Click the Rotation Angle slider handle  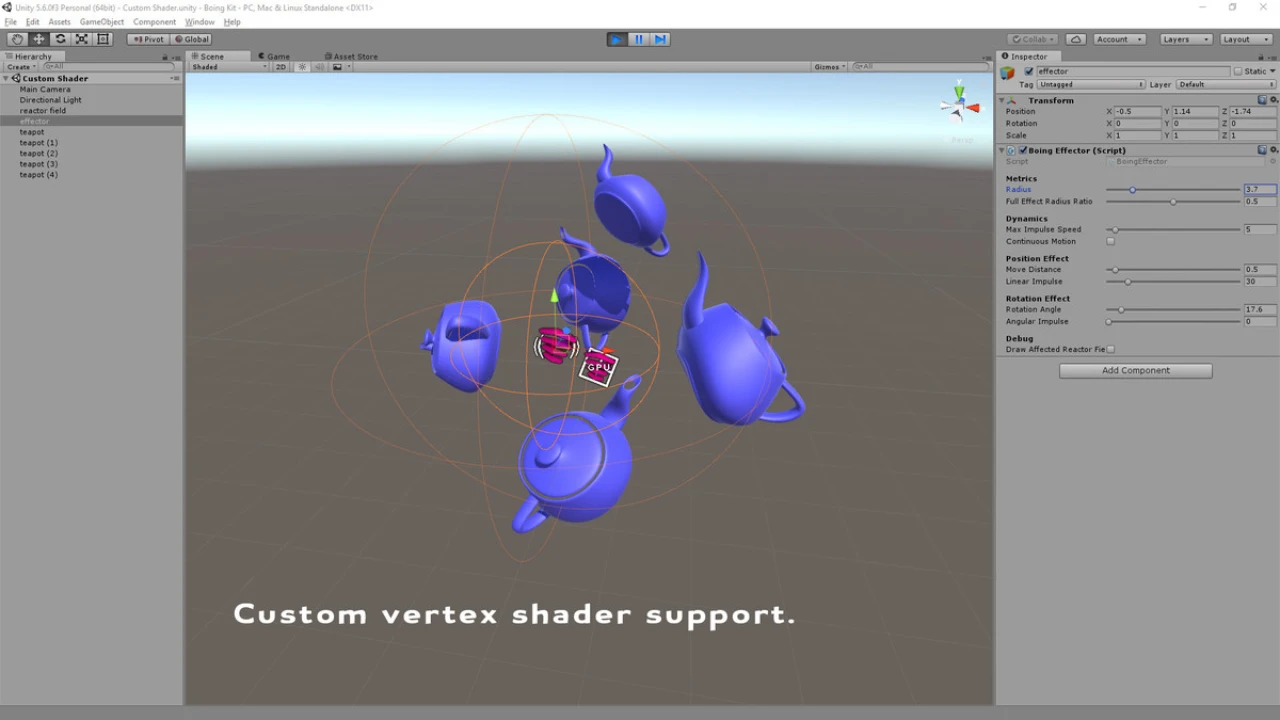1121,309
